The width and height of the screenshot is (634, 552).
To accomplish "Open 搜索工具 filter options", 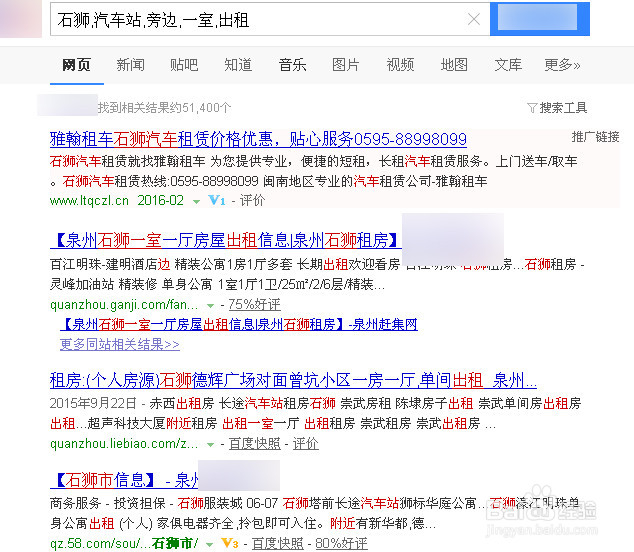I will (x=563, y=108).
